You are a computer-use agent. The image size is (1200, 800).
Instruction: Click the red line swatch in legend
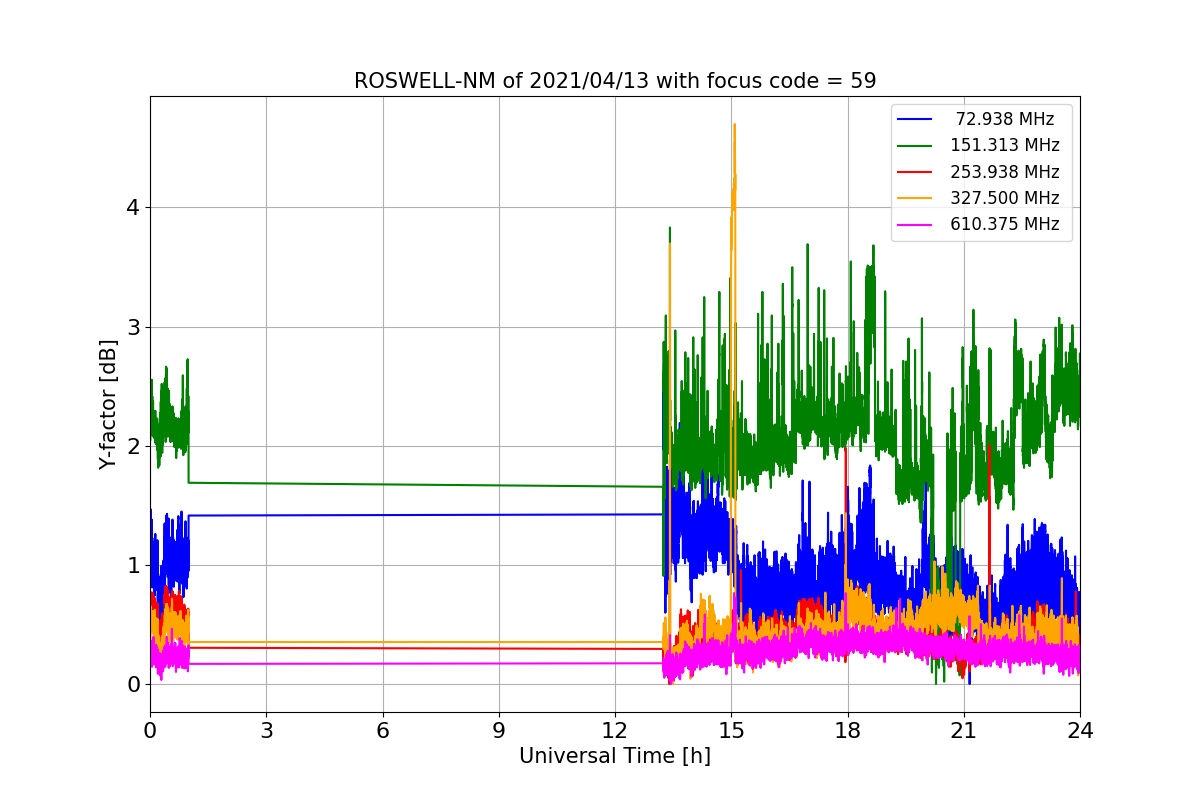pyautogui.click(x=915, y=172)
